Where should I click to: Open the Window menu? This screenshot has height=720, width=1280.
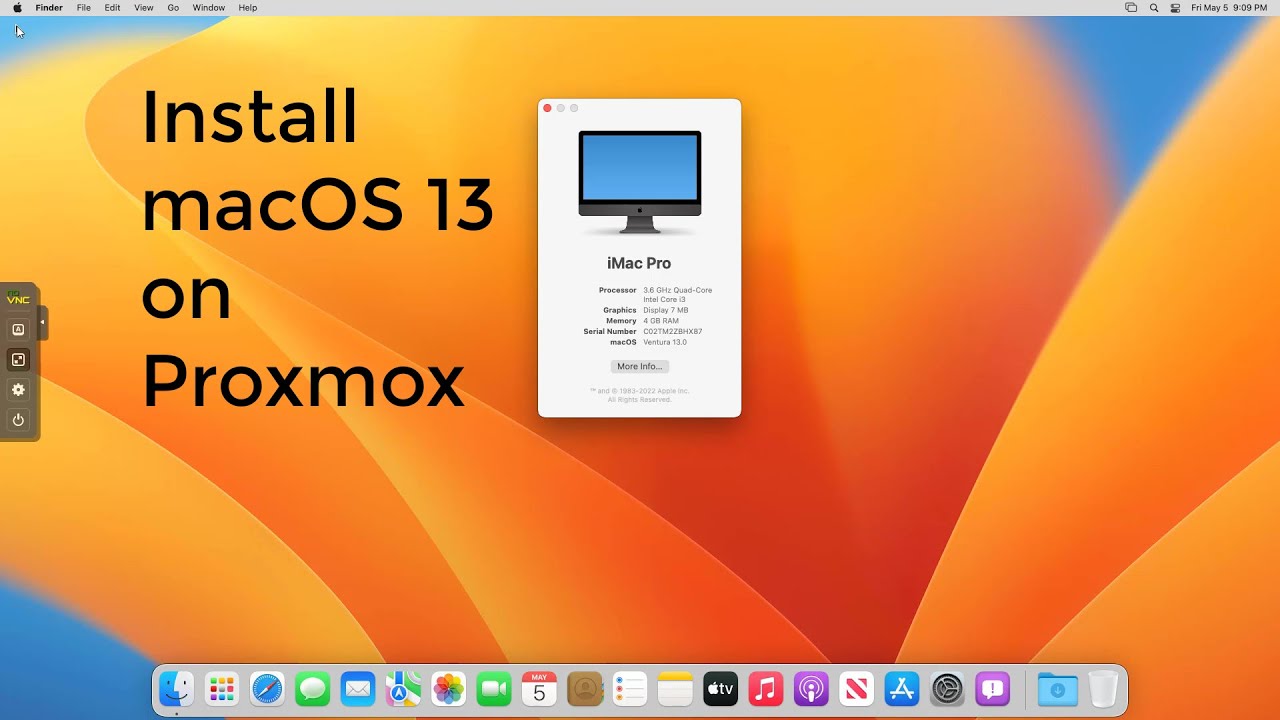pyautogui.click(x=209, y=7)
